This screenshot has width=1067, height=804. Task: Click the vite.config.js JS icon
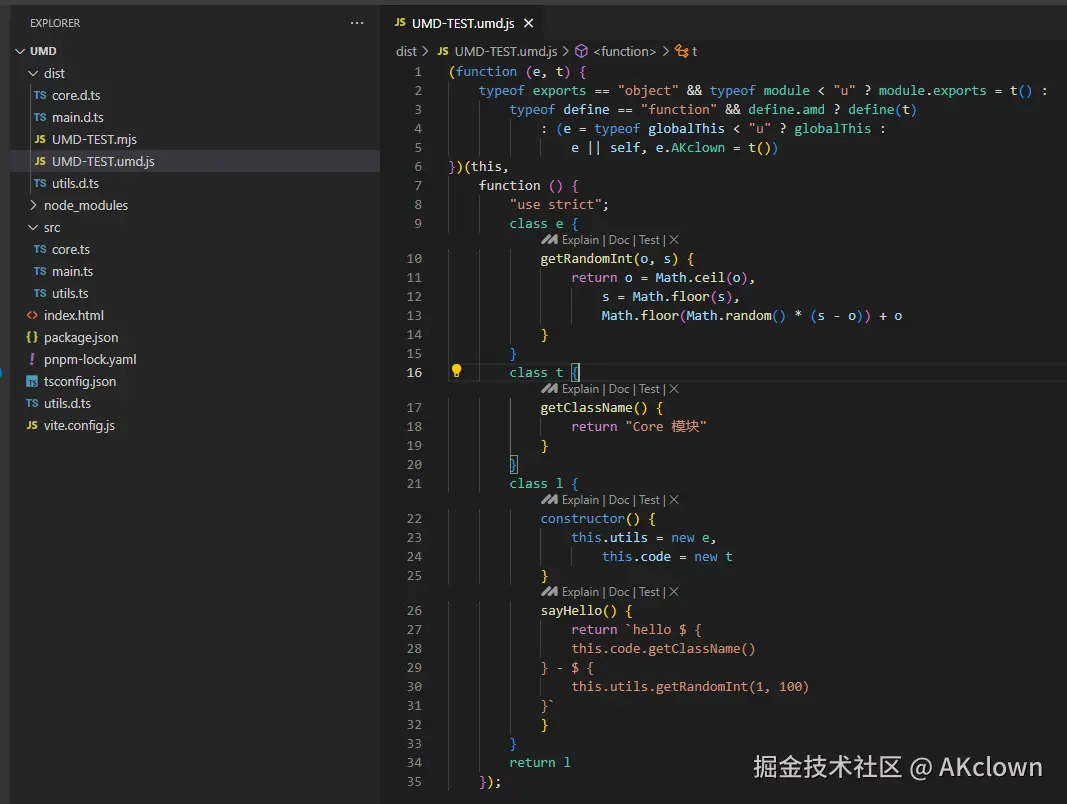[x=33, y=425]
